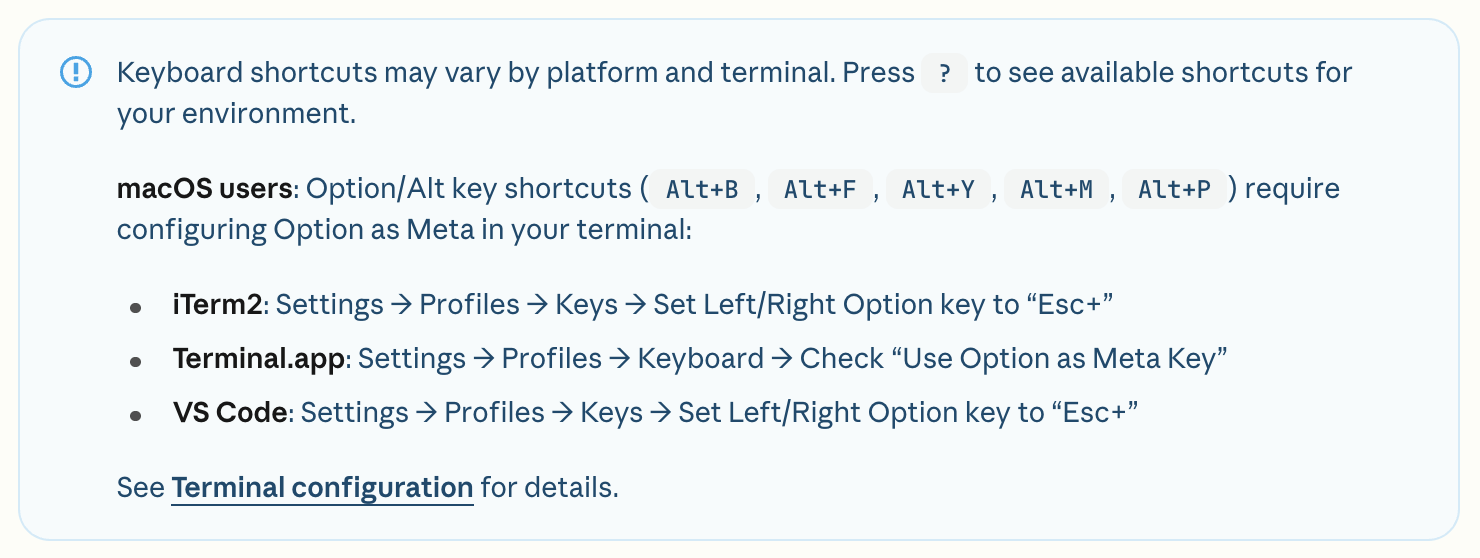
Task: Click the Alt+M shortcut code chip
Action: [1056, 190]
